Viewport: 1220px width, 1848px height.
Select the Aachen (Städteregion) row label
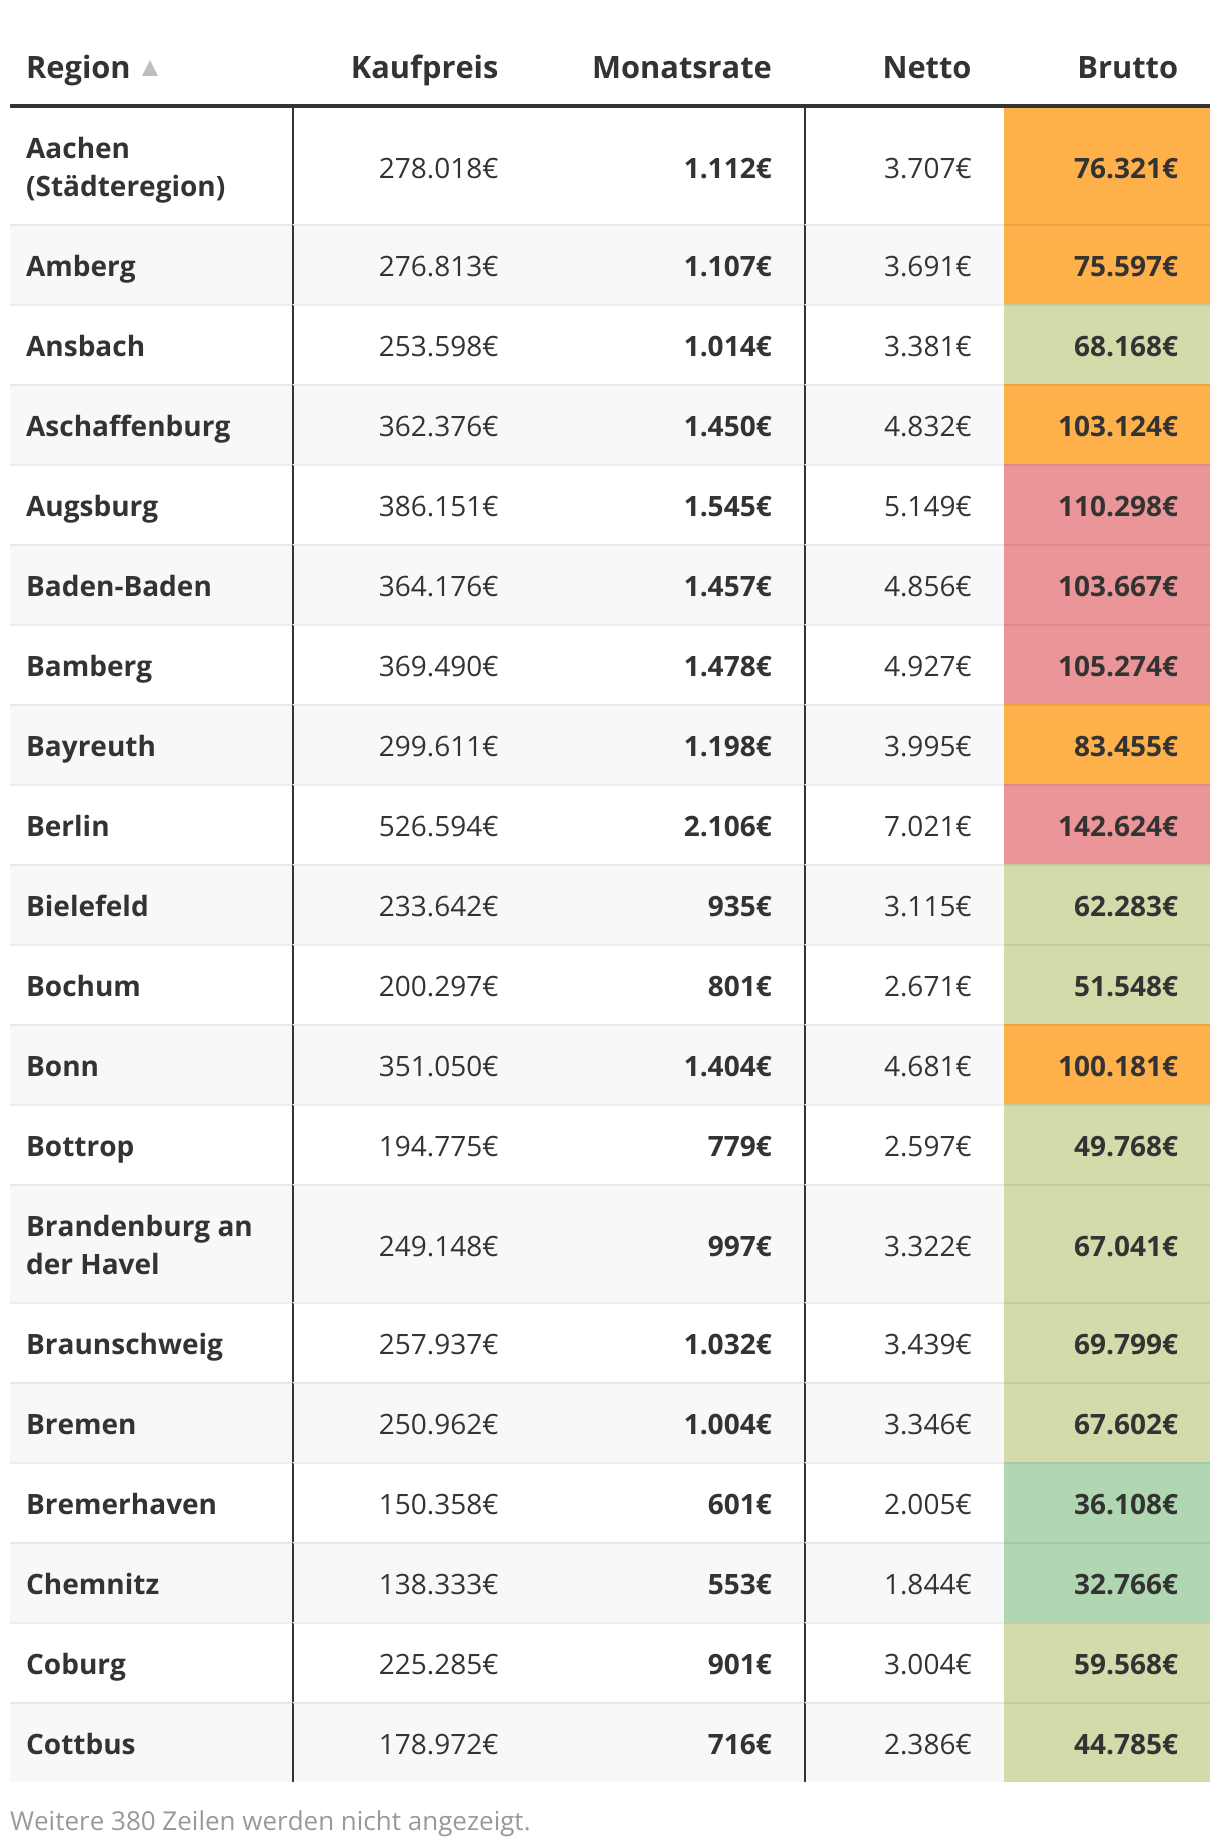click(126, 167)
